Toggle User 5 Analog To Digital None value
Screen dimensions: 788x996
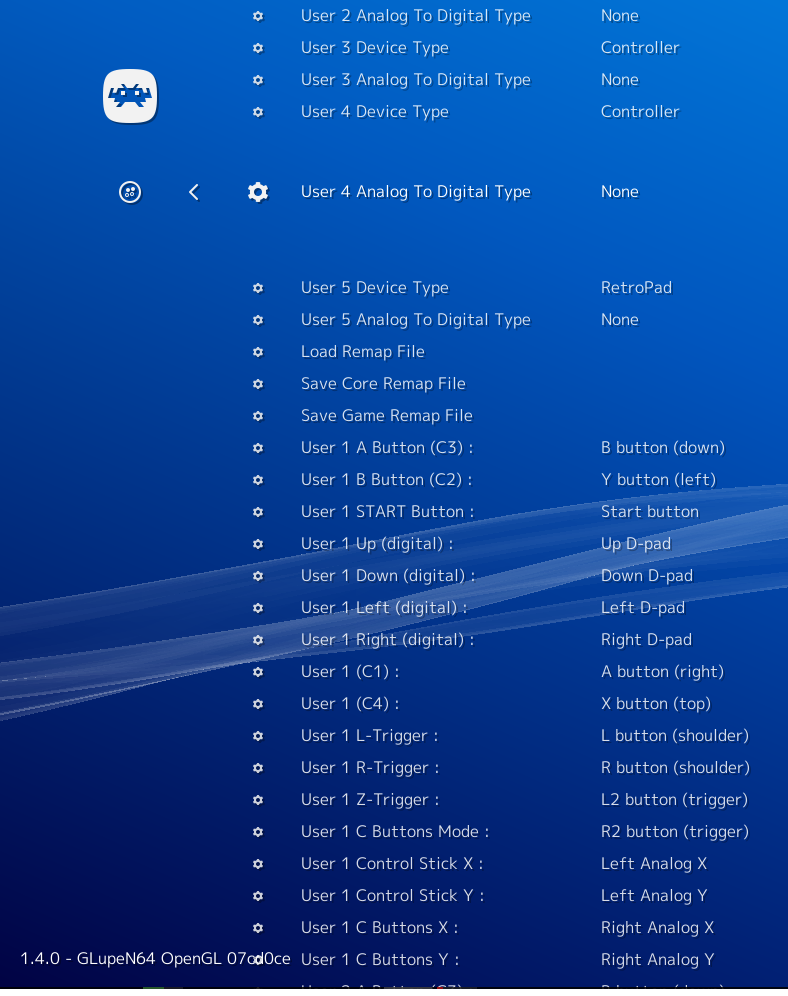(x=619, y=320)
